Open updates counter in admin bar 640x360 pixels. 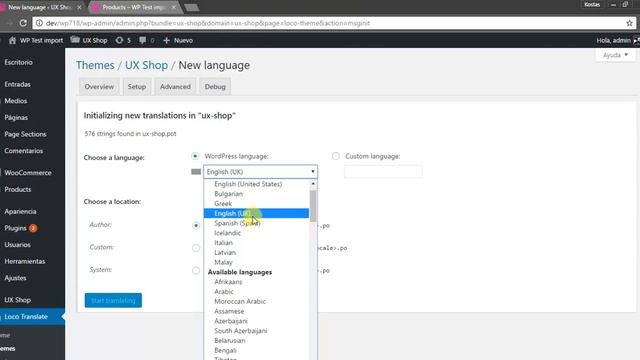pos(123,40)
